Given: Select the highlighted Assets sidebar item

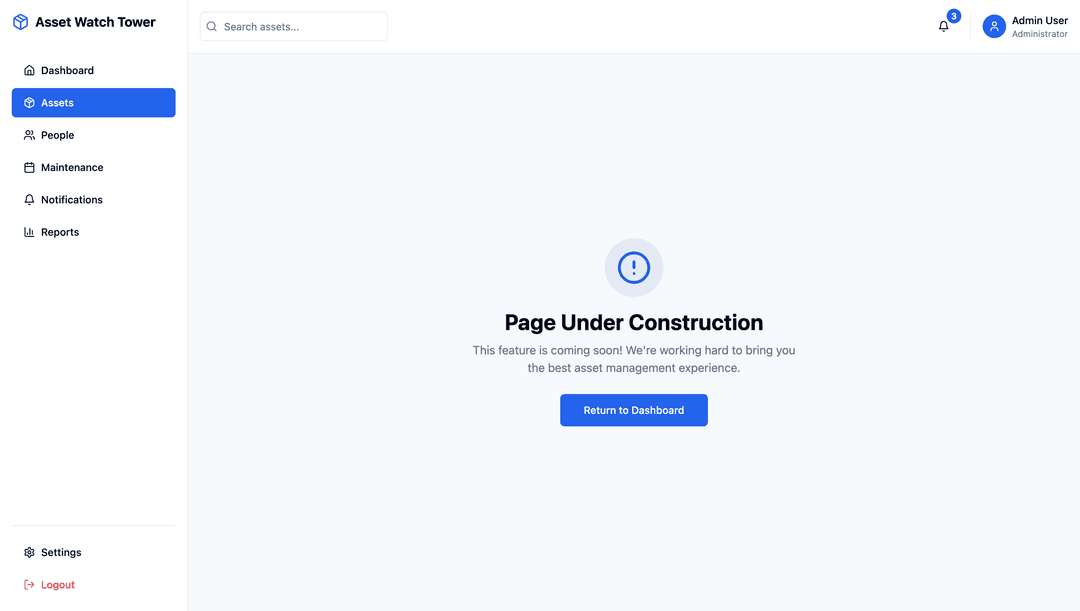Looking at the screenshot, I should coord(93,103).
